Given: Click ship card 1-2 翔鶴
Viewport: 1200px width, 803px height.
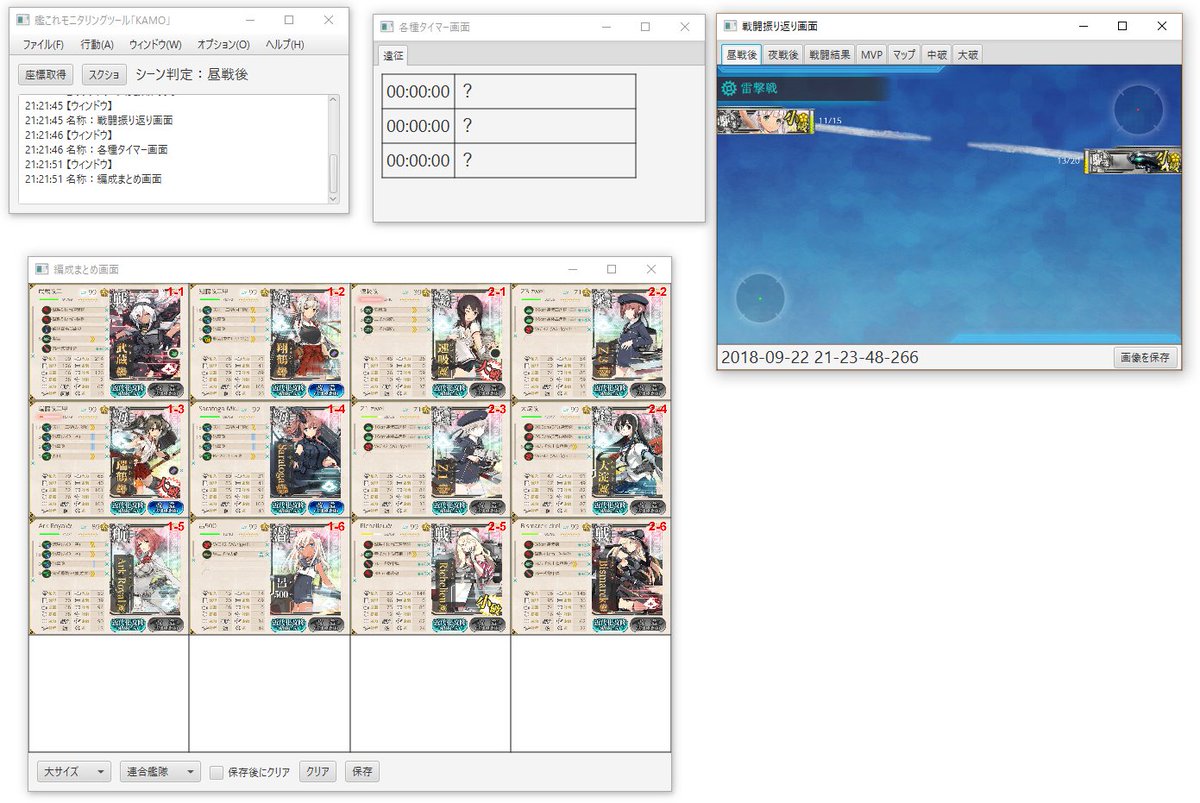Looking at the screenshot, I should tap(269, 342).
